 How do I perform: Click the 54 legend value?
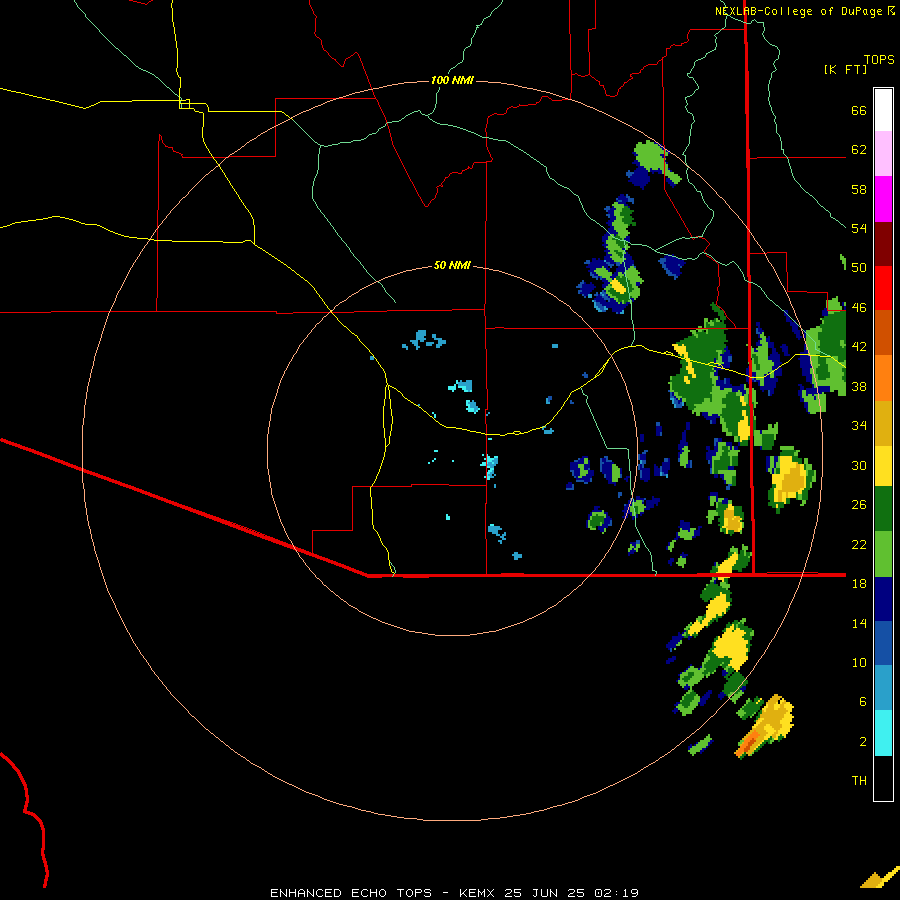(859, 228)
